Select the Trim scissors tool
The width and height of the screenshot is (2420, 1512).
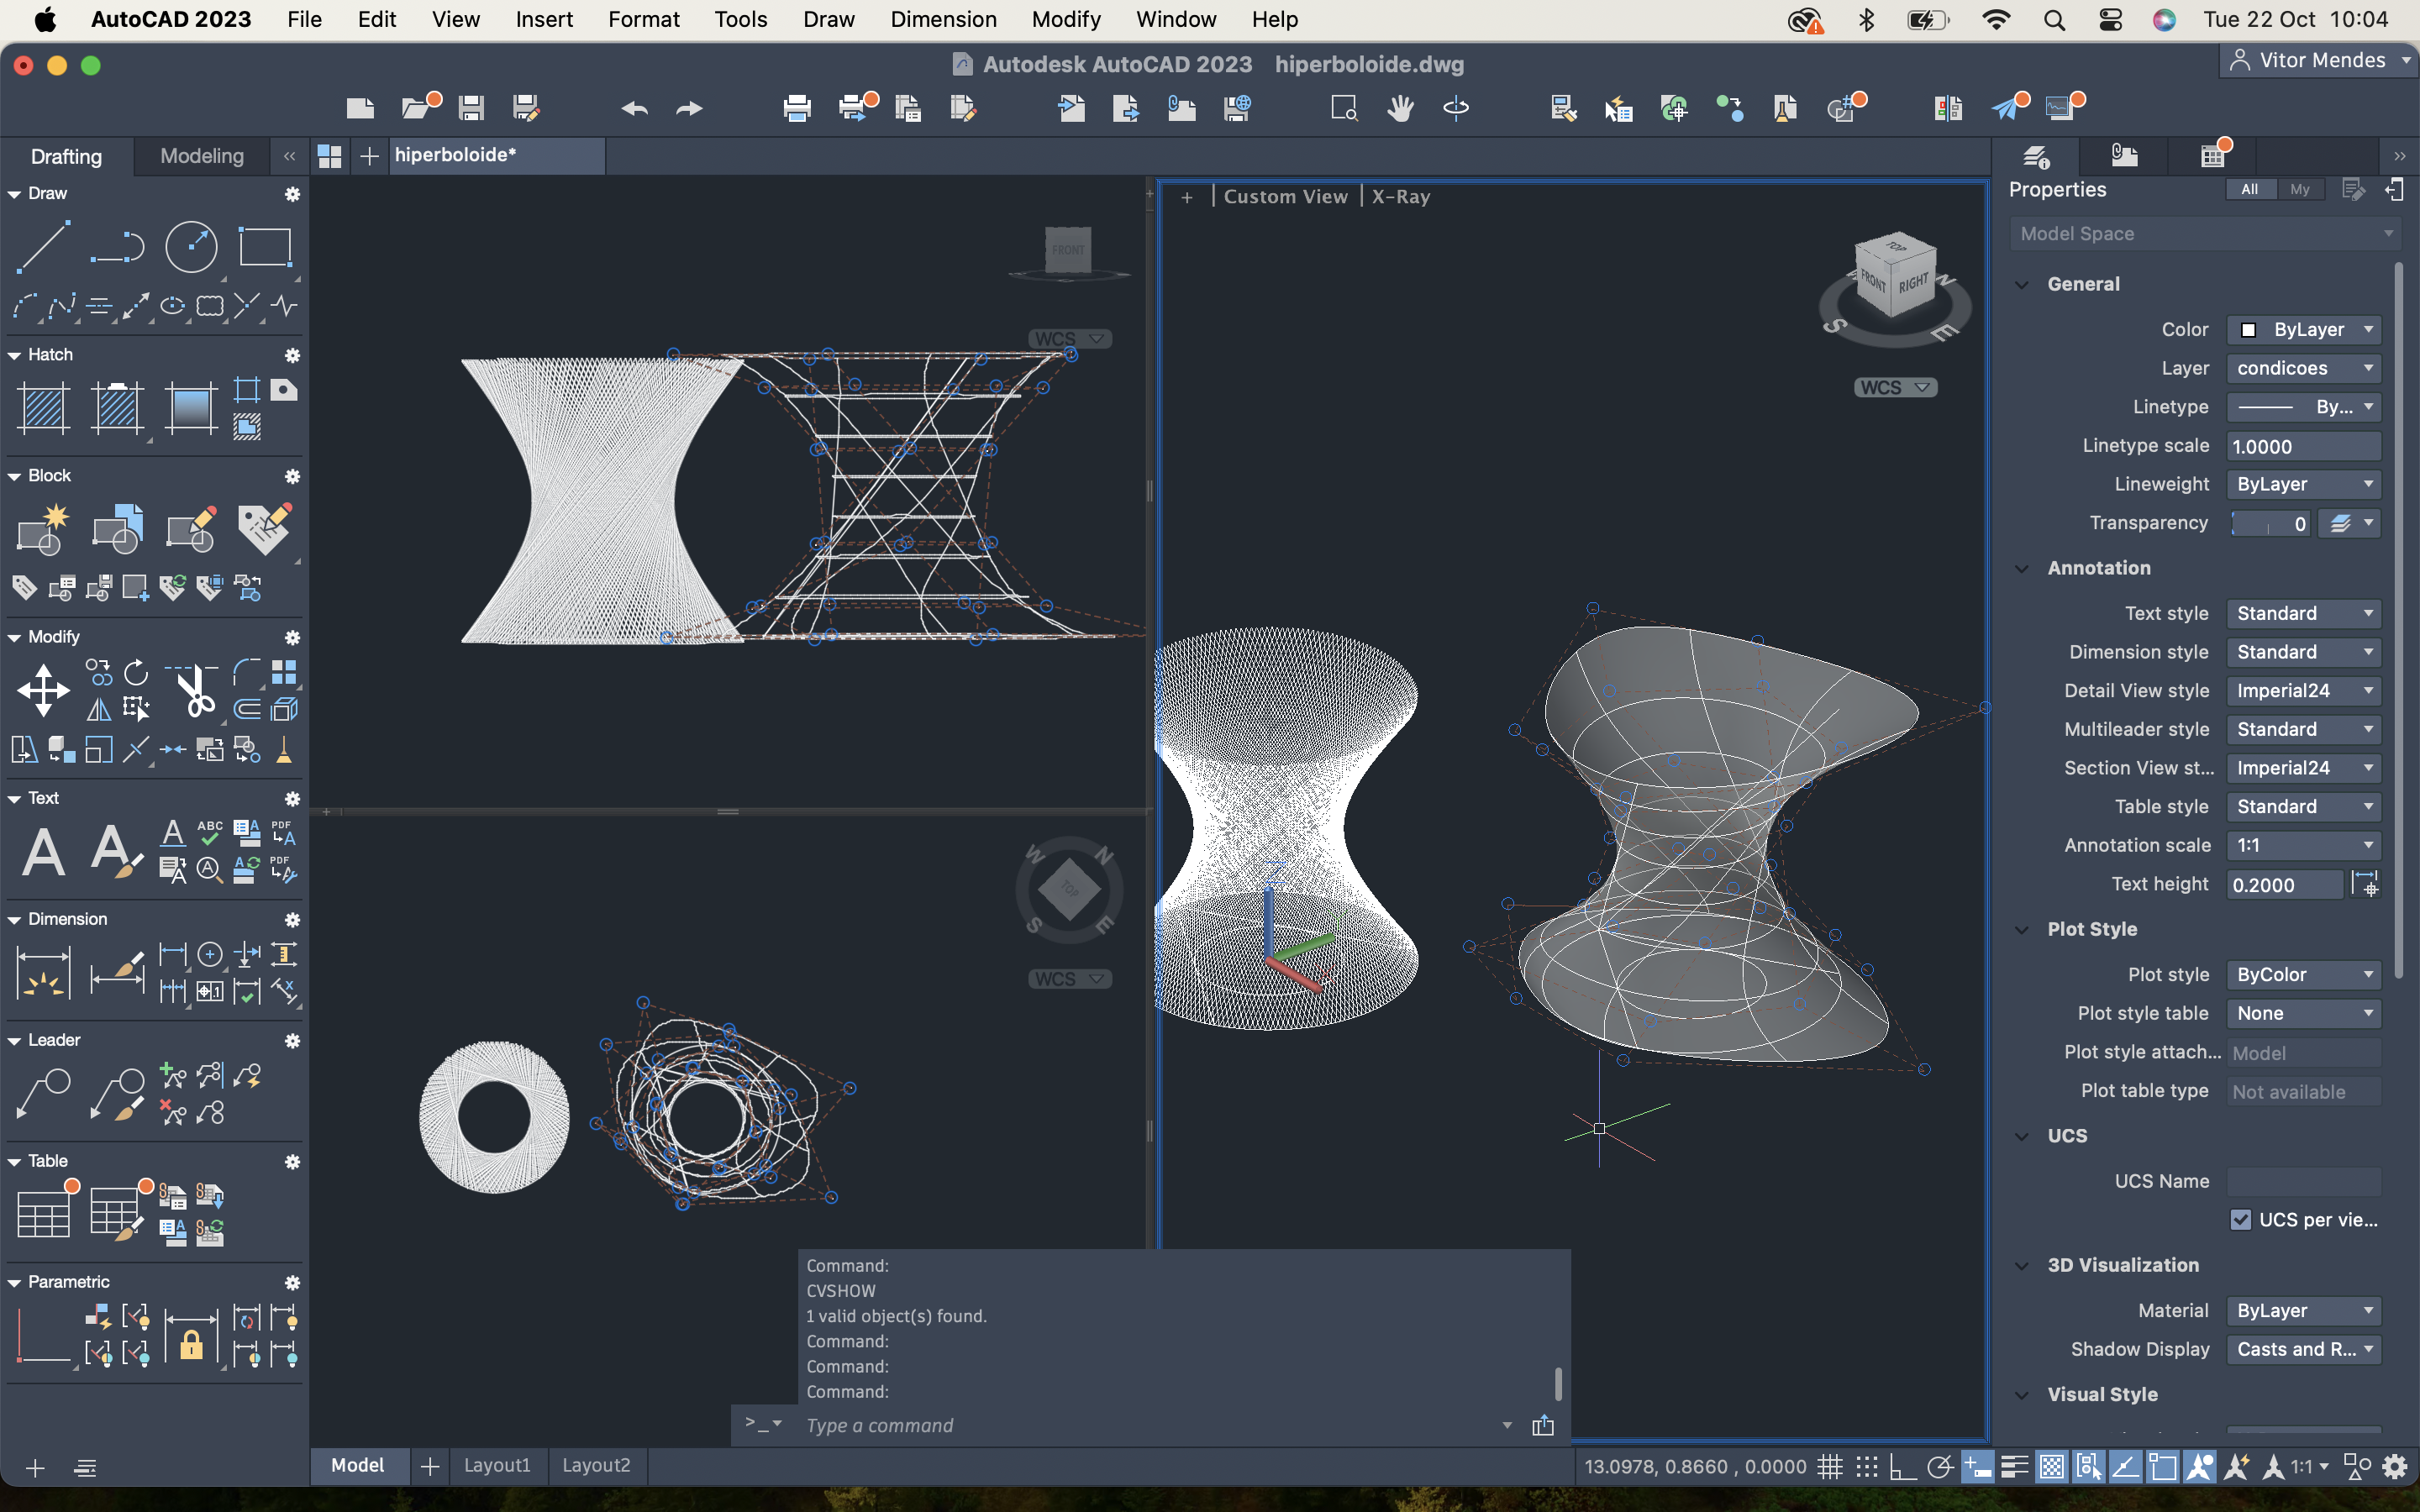click(x=193, y=690)
